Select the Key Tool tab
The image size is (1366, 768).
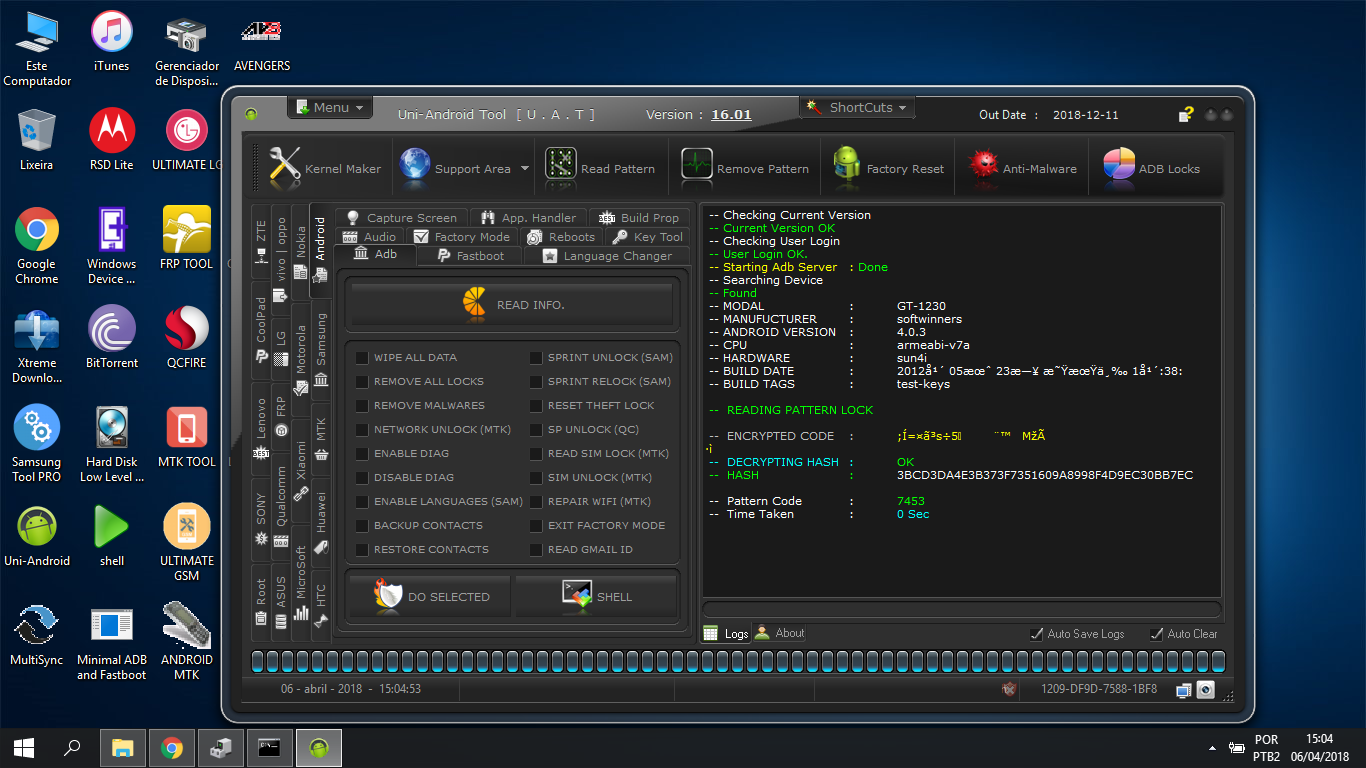tap(647, 237)
